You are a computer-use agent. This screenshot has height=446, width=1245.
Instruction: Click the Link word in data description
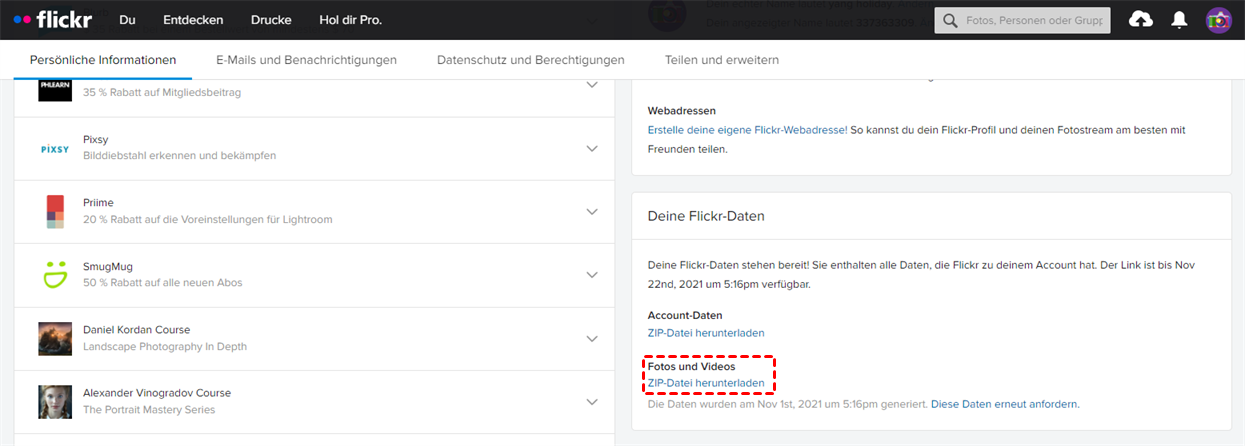tap(1130, 265)
